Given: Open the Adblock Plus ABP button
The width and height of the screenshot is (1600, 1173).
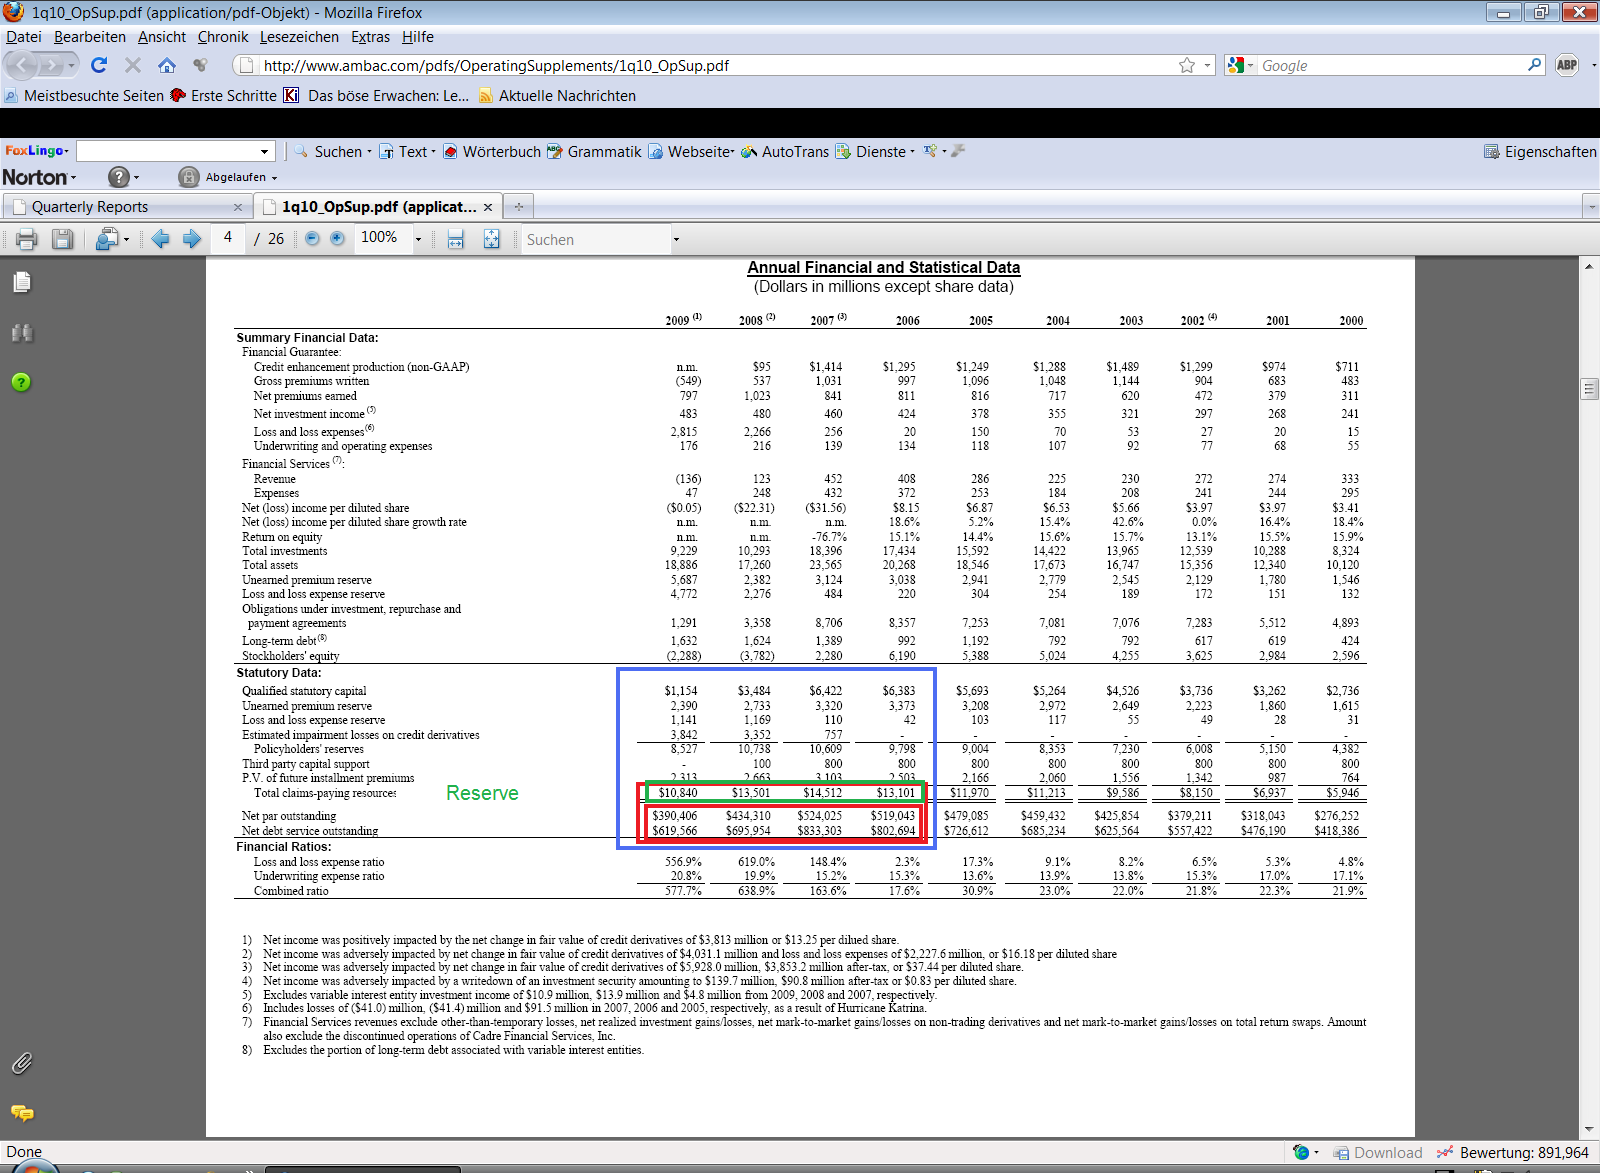Looking at the screenshot, I should click(x=1567, y=65).
